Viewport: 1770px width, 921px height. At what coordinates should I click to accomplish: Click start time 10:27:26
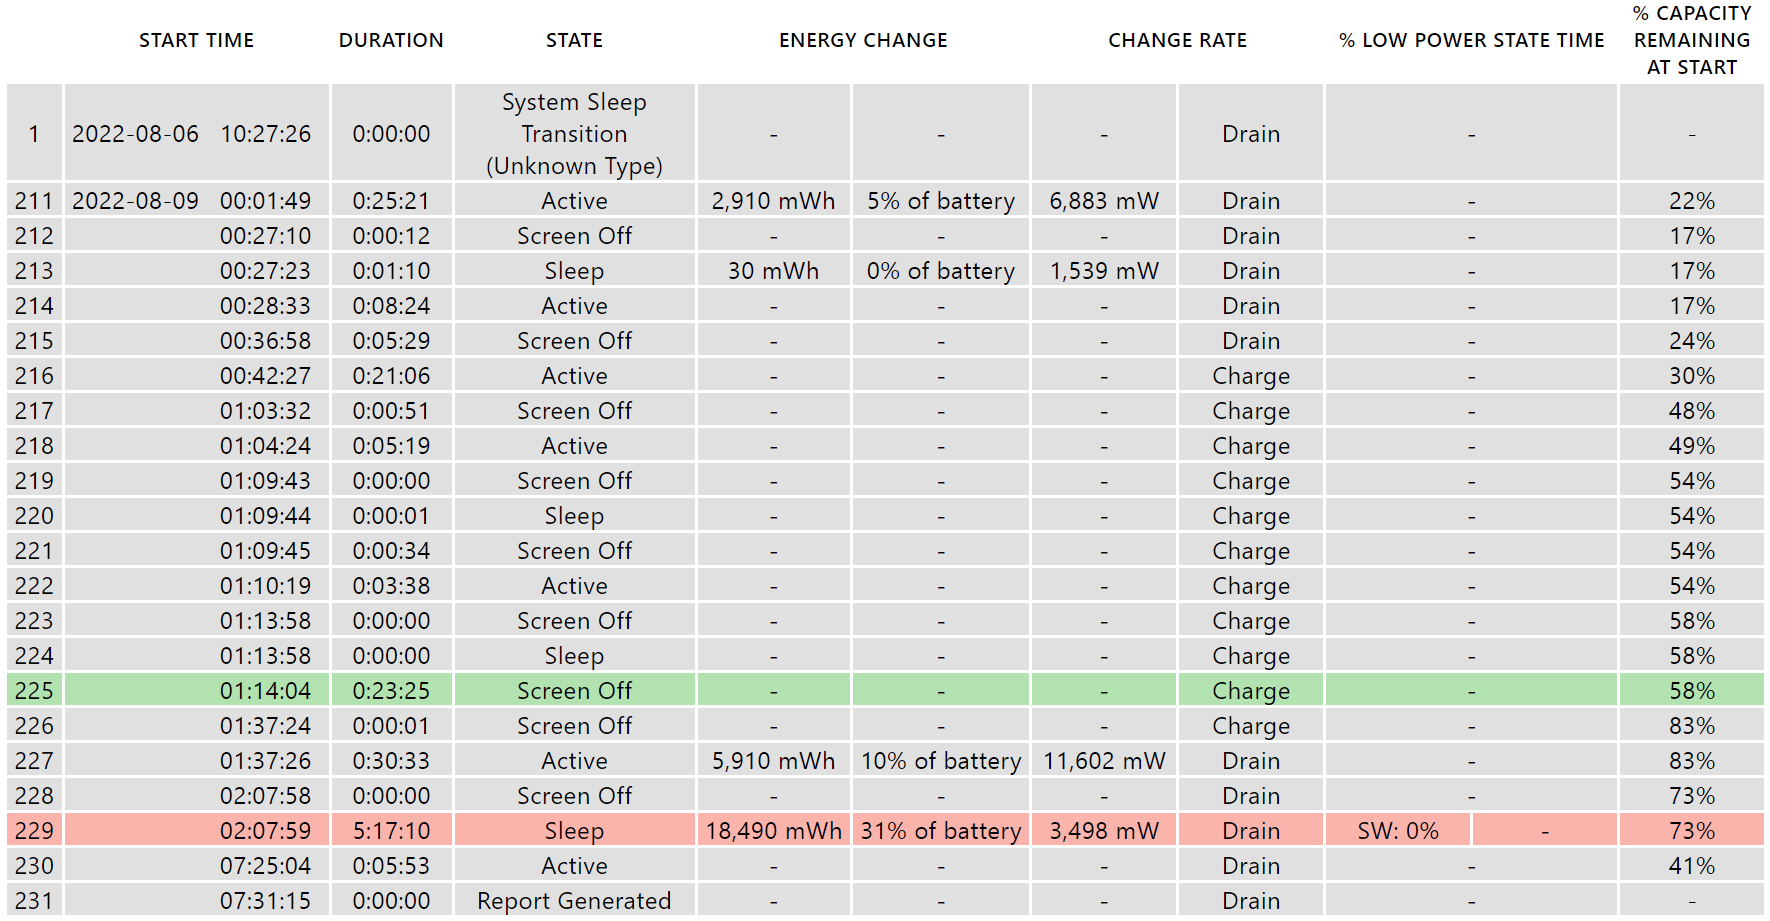tap(265, 133)
